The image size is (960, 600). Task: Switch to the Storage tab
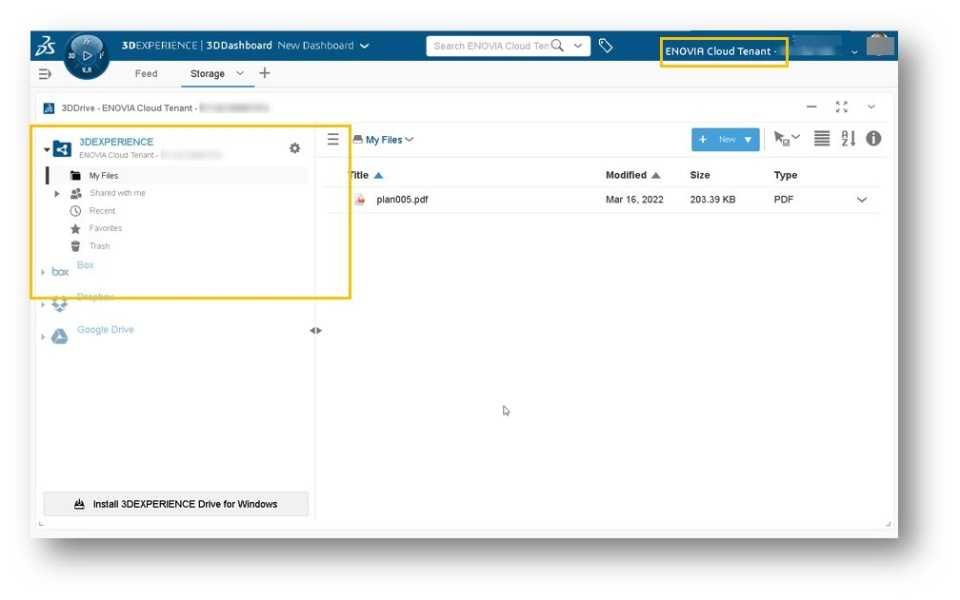[208, 73]
